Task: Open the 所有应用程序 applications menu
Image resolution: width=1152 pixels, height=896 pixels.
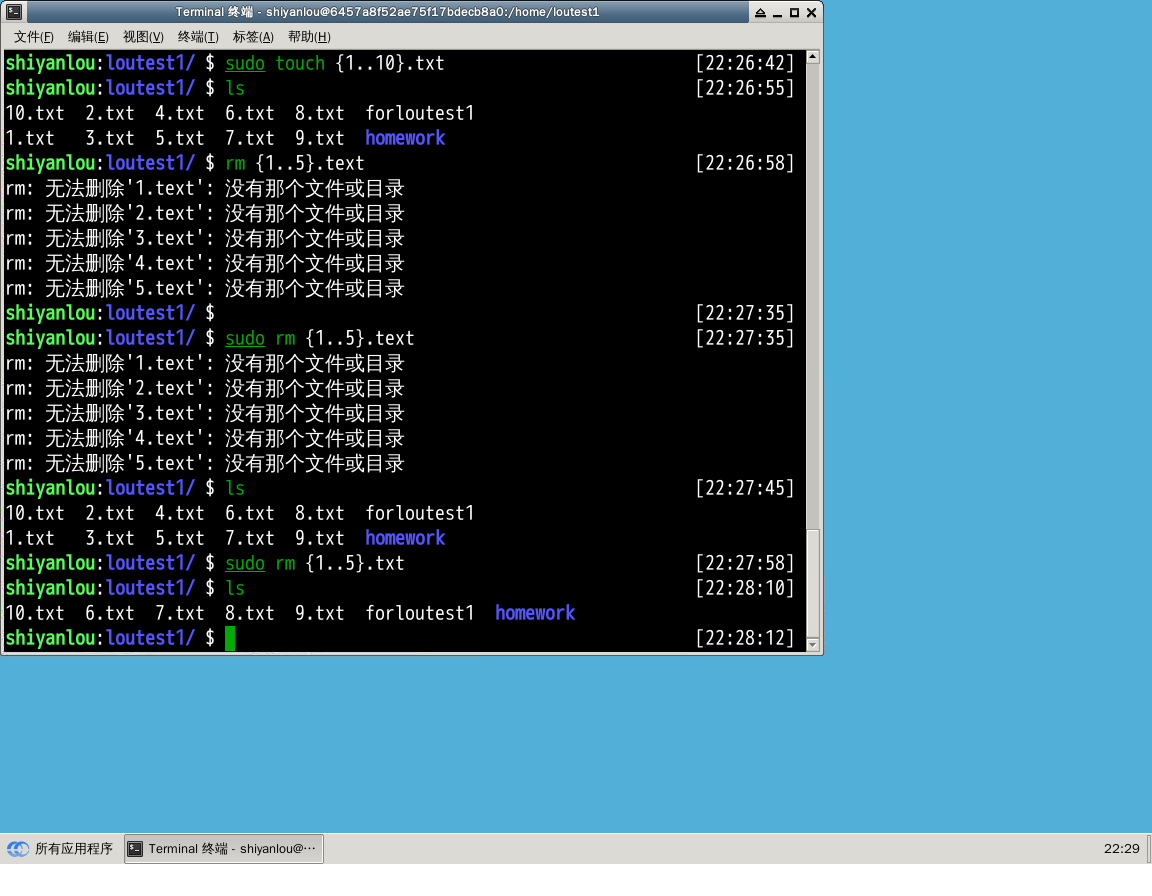Action: coord(62,849)
